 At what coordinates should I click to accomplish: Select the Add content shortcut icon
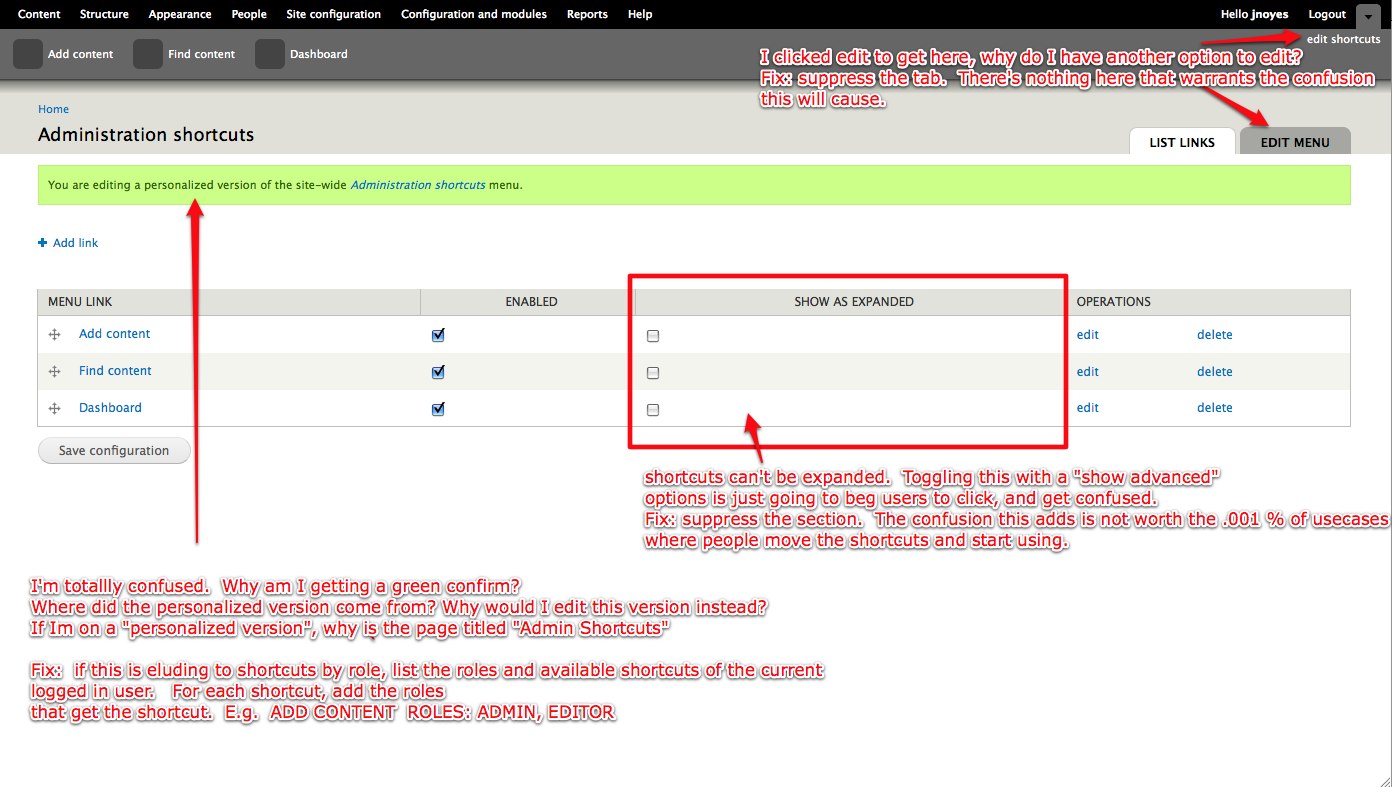click(x=27, y=55)
